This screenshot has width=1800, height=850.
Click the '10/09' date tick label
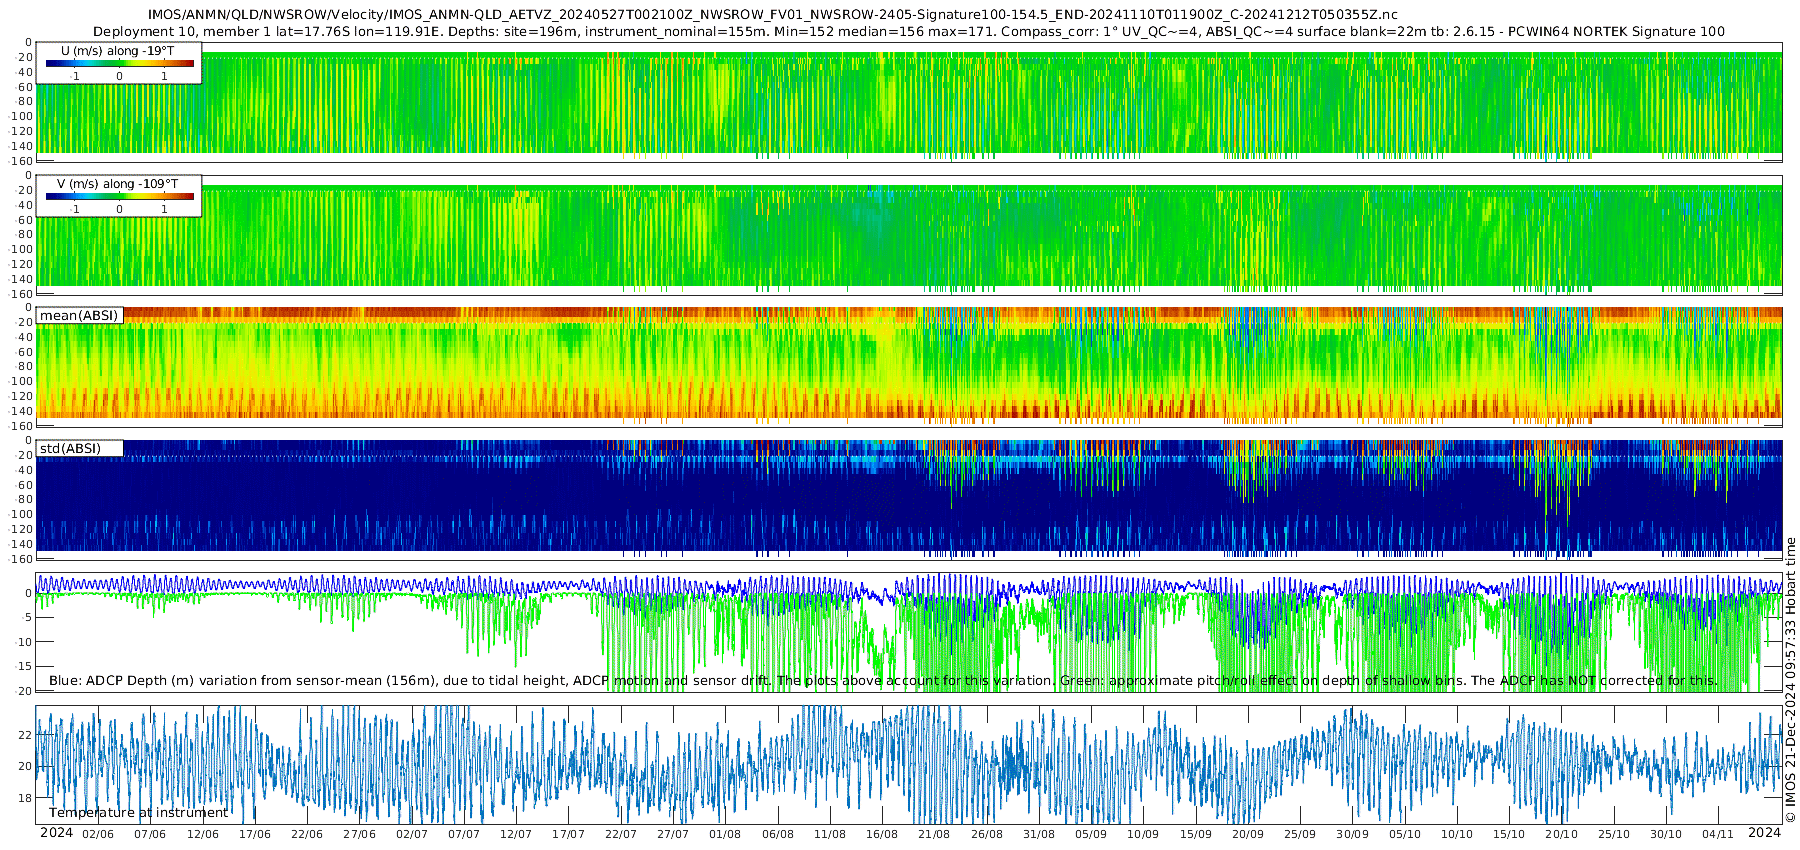1143,834
